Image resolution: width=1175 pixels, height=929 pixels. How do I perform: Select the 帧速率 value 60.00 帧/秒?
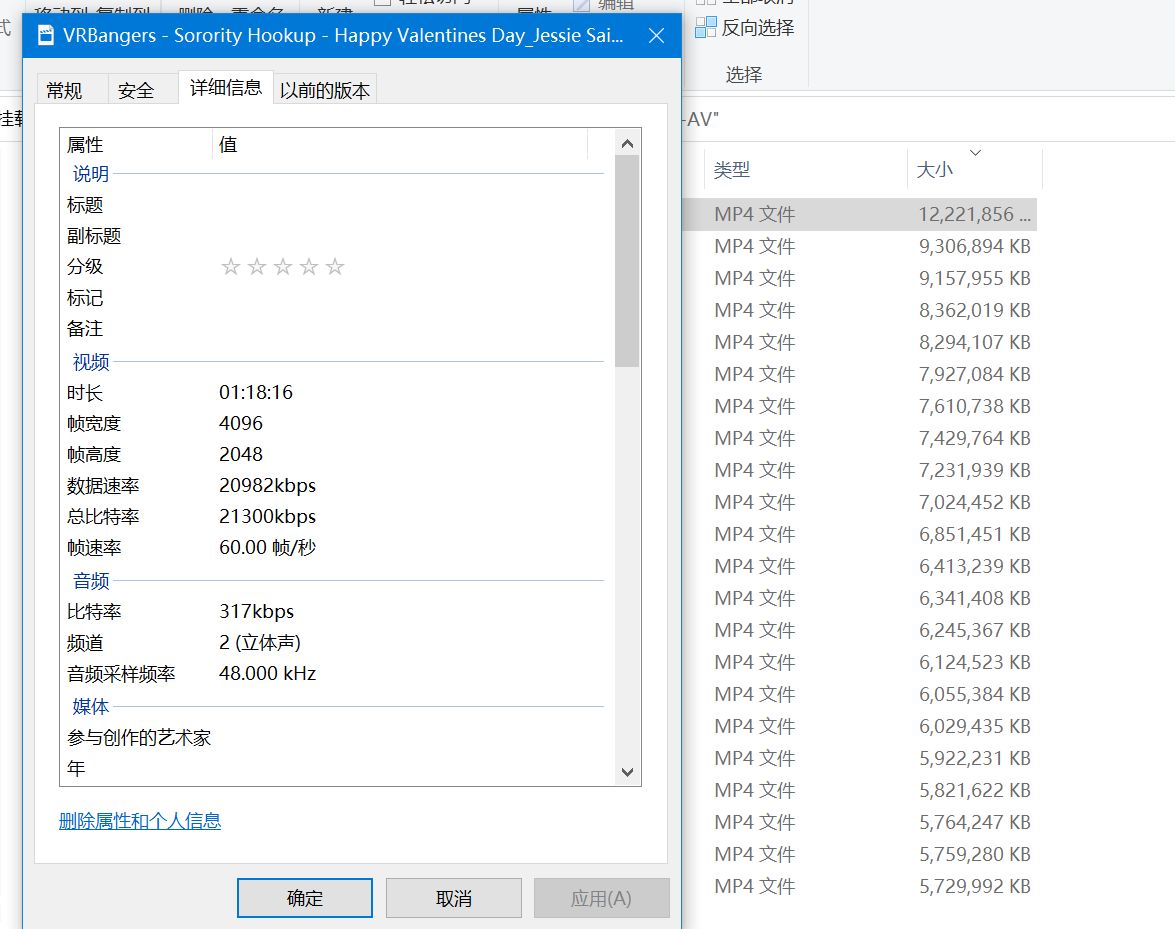[x=268, y=548]
